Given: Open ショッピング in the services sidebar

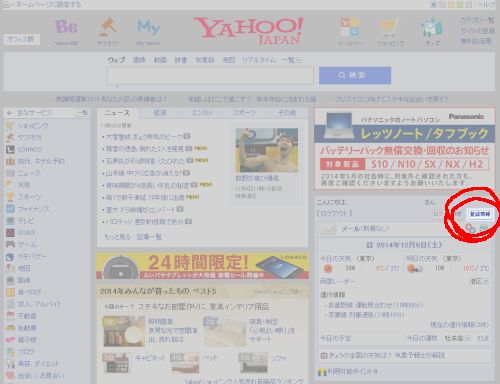Looking at the screenshot, I should [x=33, y=126].
